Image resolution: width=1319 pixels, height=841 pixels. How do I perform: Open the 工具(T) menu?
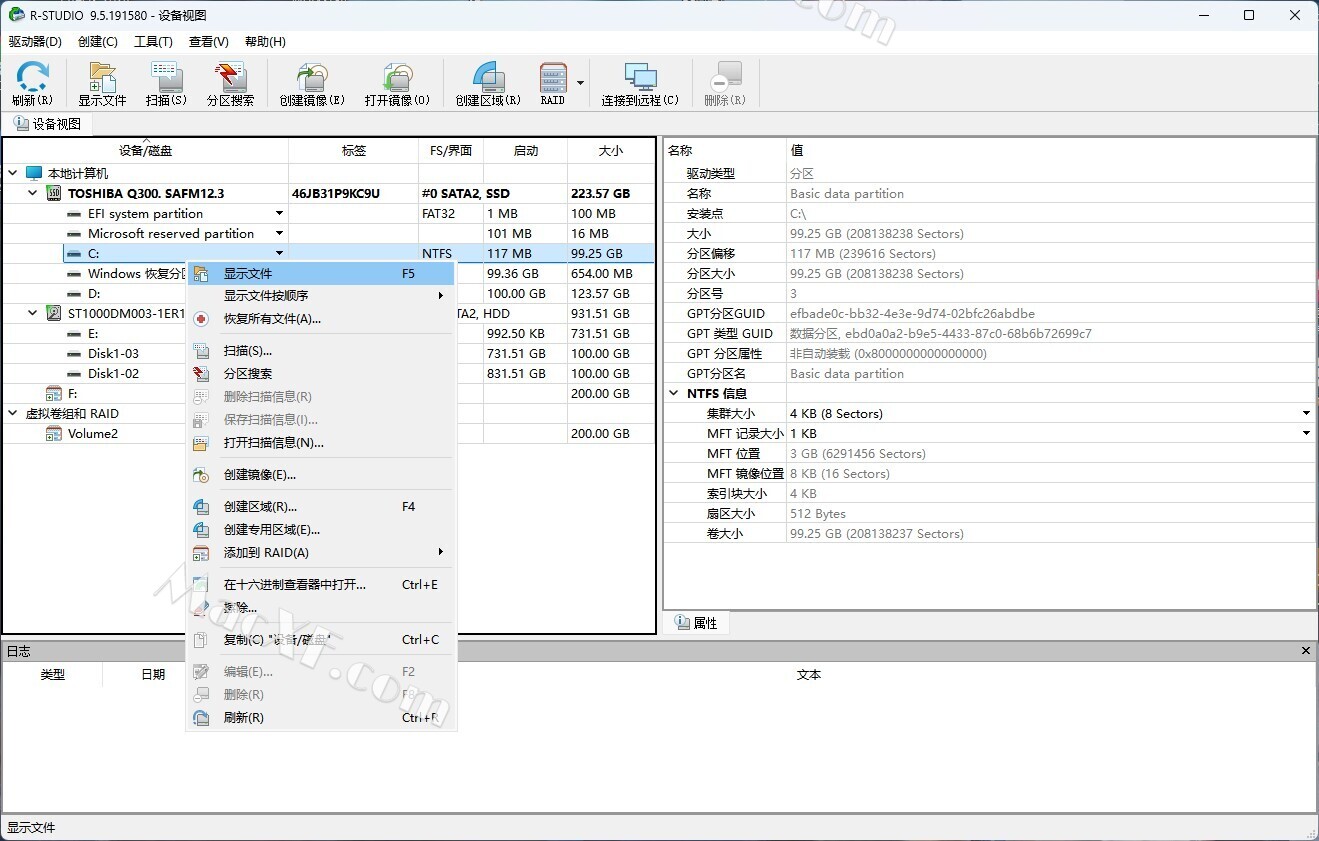click(x=153, y=41)
